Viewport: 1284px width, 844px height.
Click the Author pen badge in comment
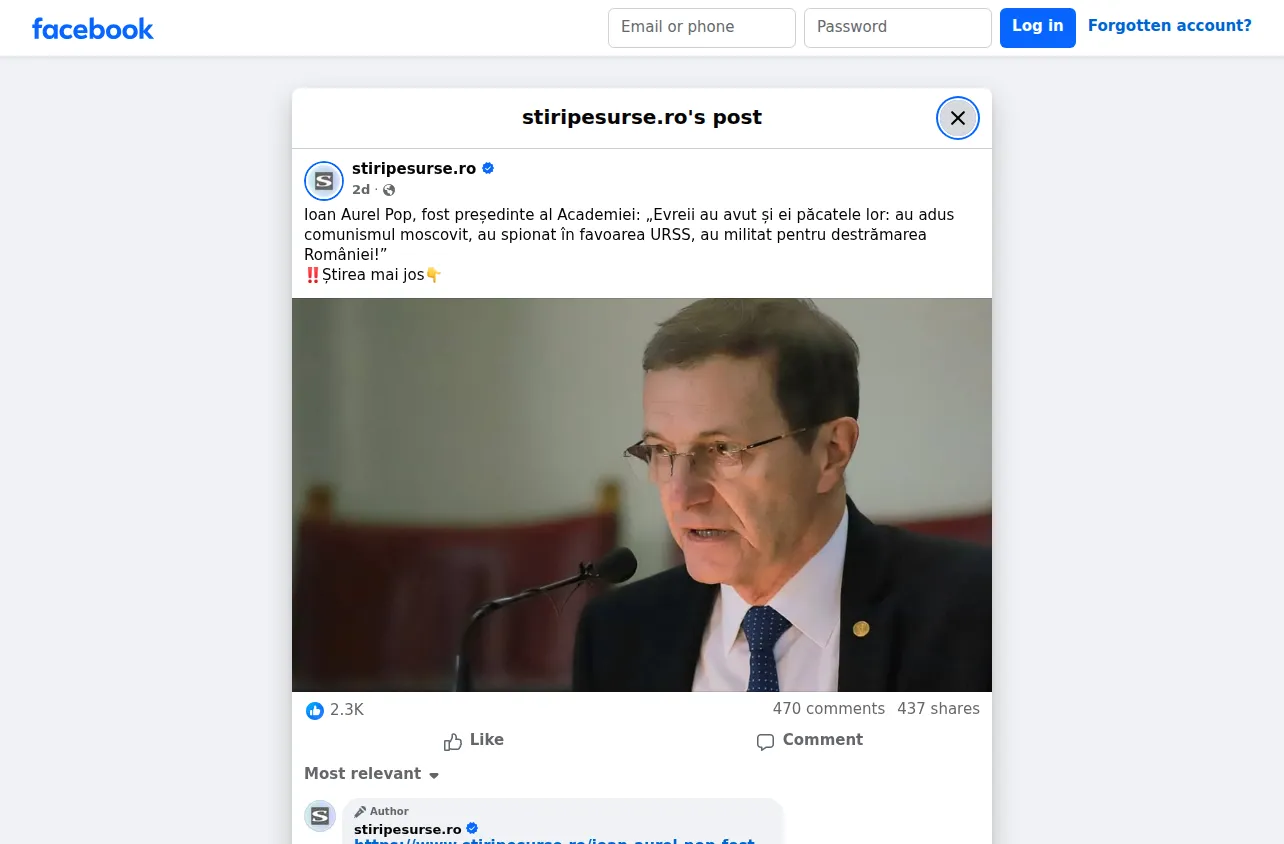[381, 811]
